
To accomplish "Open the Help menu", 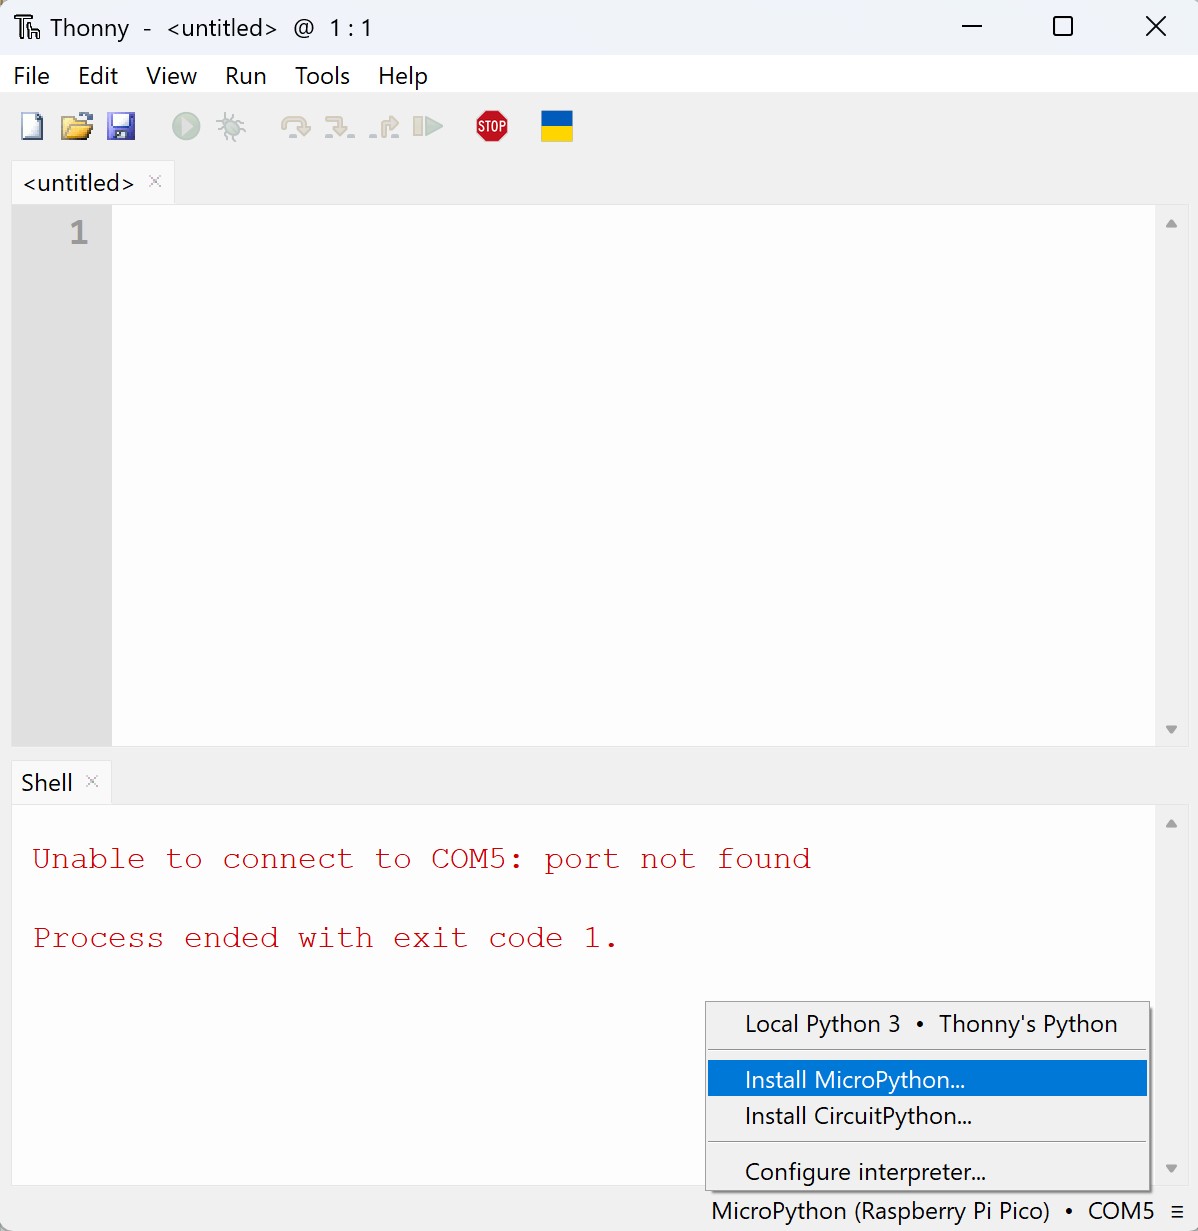I will point(403,76).
